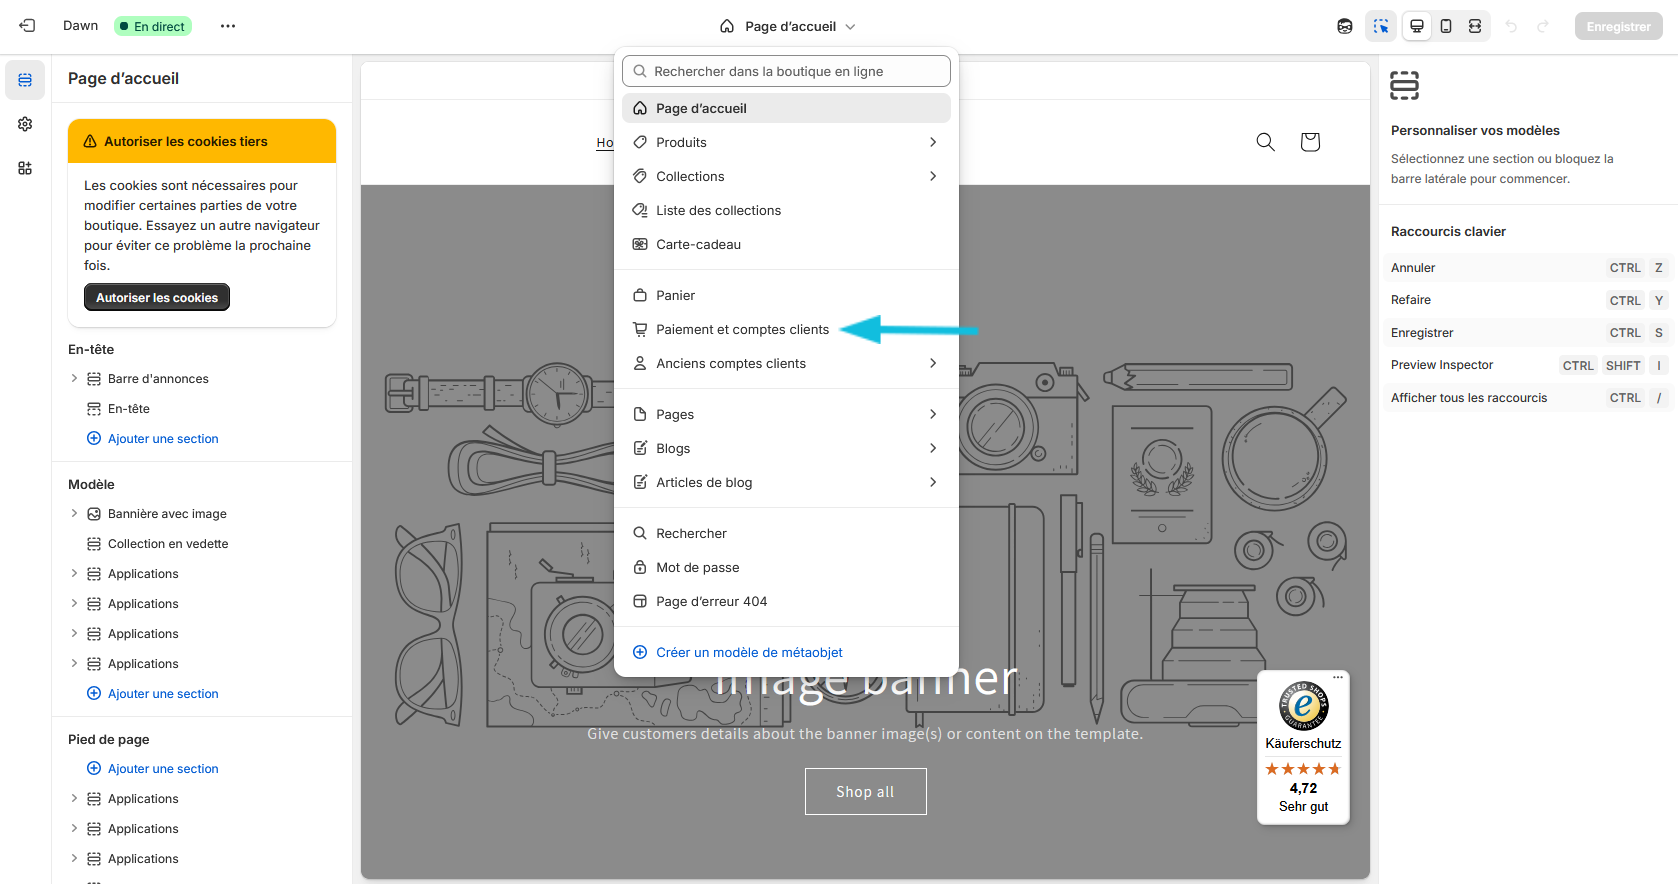Click the undo arrow icon
This screenshot has height=884, width=1678.
pos(1511,26)
